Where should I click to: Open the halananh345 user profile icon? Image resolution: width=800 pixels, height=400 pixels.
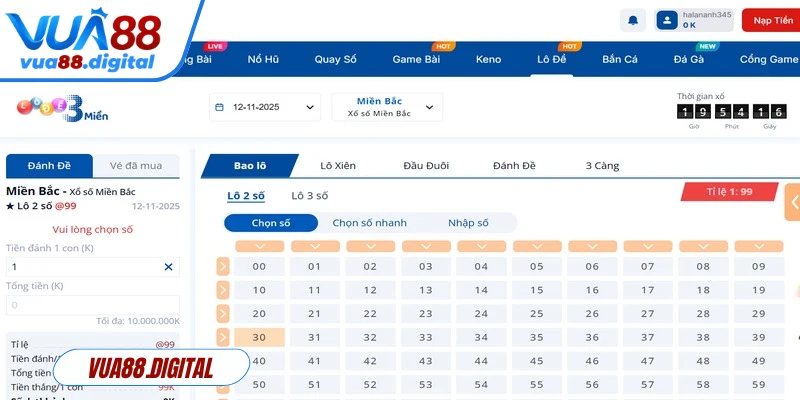click(667, 20)
